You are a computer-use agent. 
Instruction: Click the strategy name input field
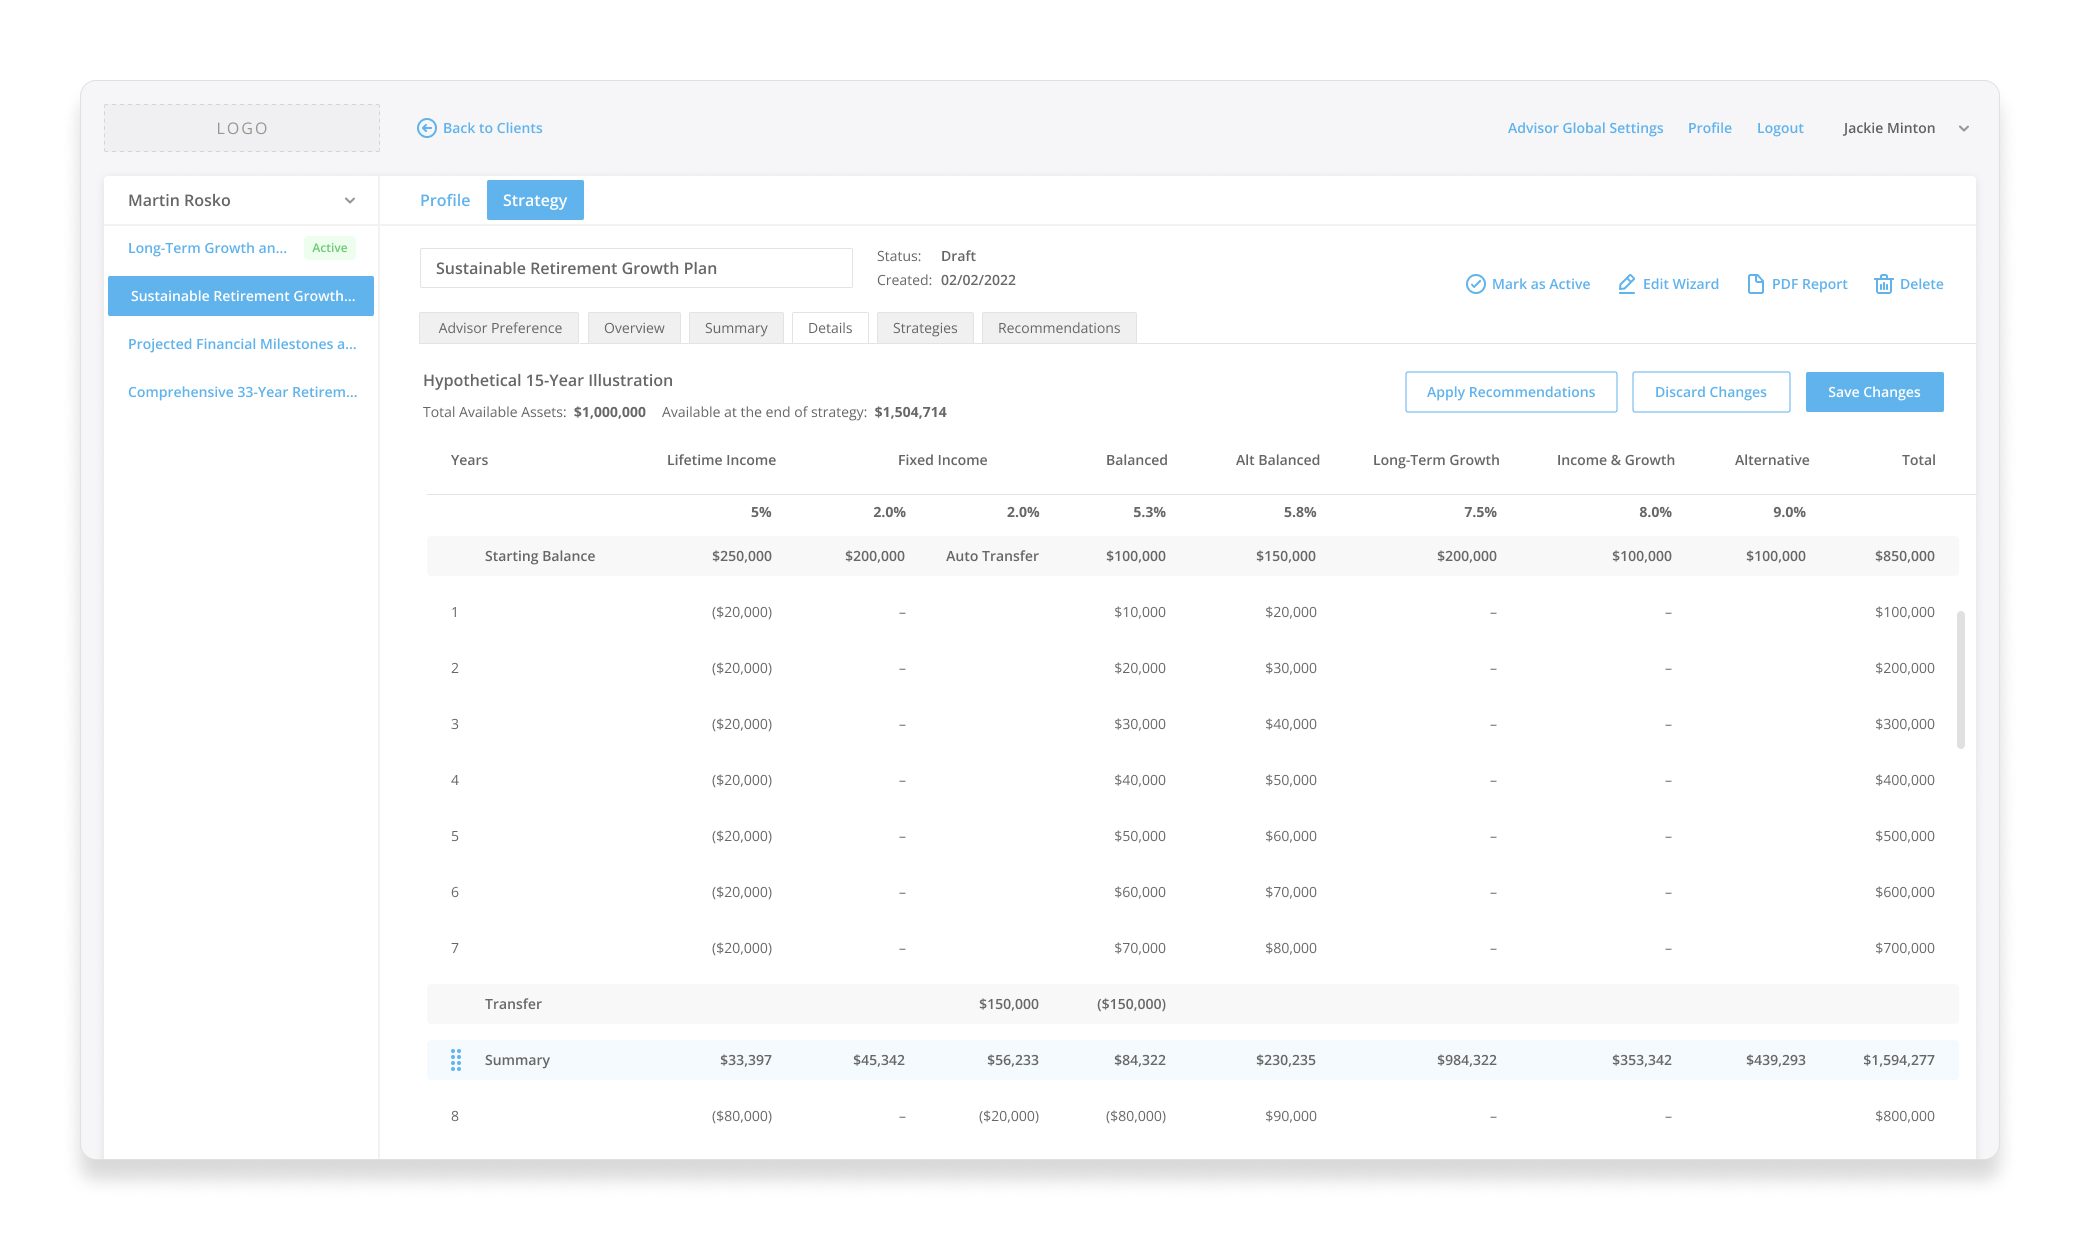coord(636,268)
